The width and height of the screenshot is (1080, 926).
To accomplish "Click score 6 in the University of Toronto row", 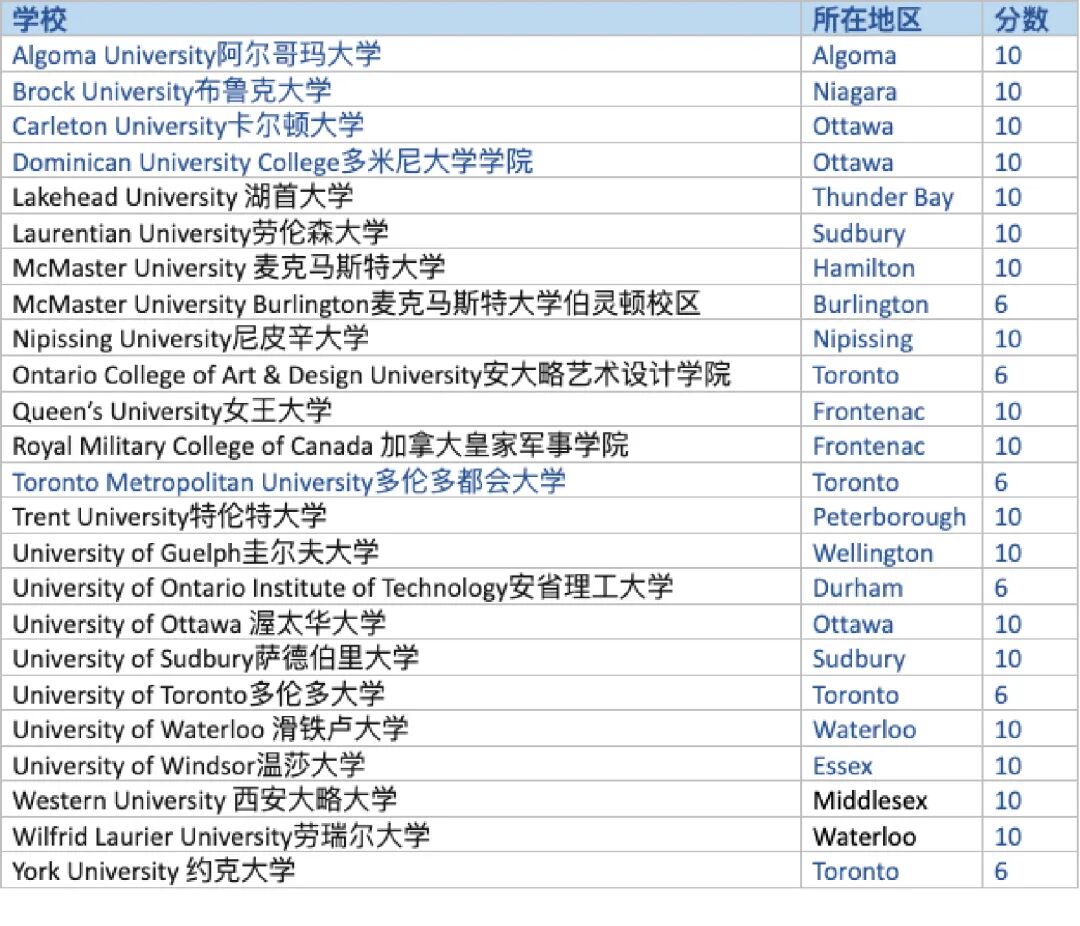I will pyautogui.click(x=1001, y=694).
